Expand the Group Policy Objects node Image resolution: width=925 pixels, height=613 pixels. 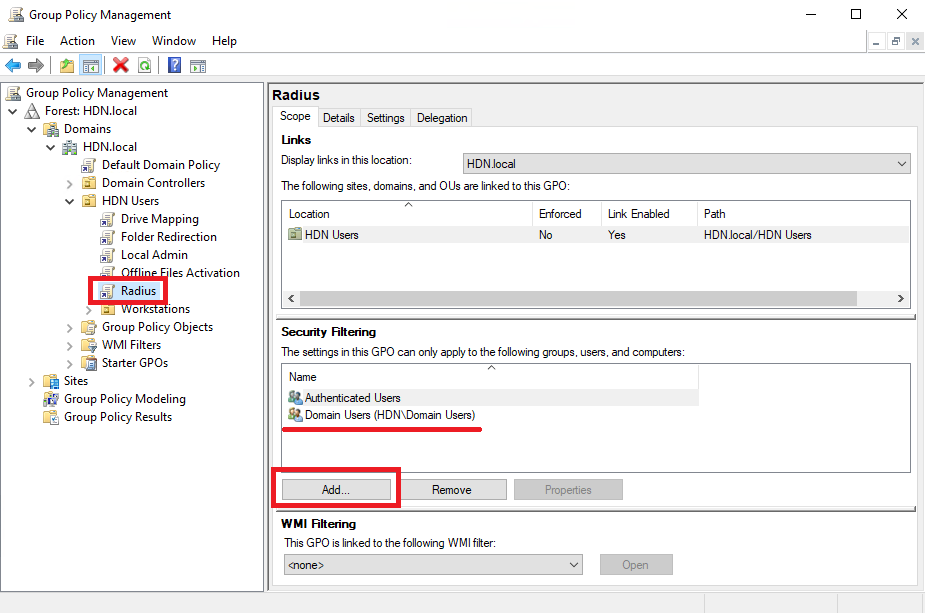70,327
